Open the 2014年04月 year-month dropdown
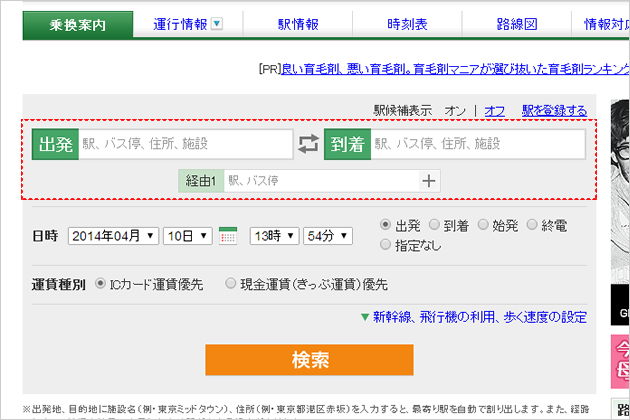Image resolution: width=630 pixels, height=420 pixels. click(113, 236)
